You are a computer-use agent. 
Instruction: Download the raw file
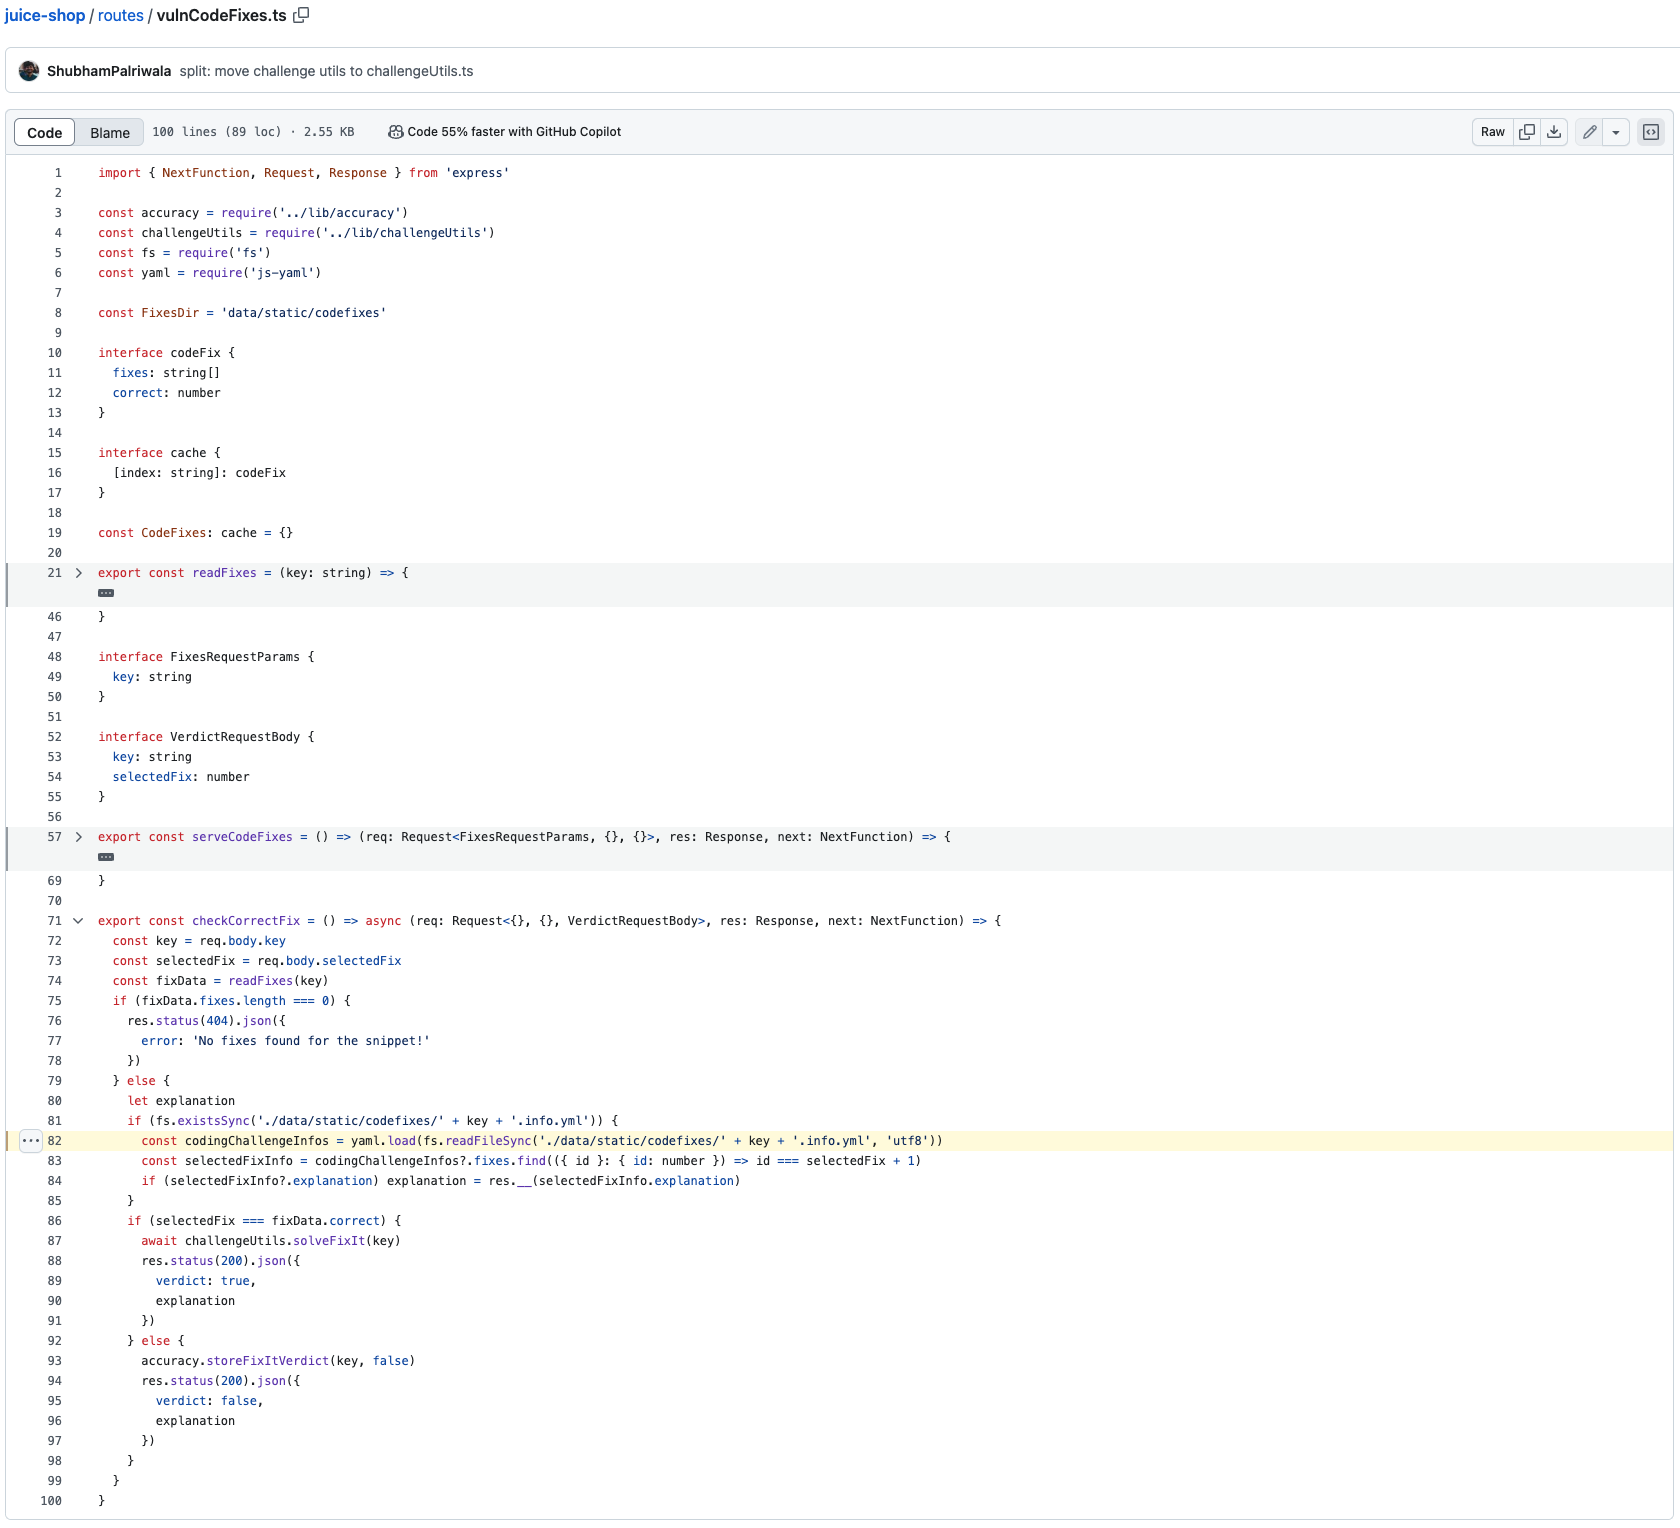coord(1554,131)
